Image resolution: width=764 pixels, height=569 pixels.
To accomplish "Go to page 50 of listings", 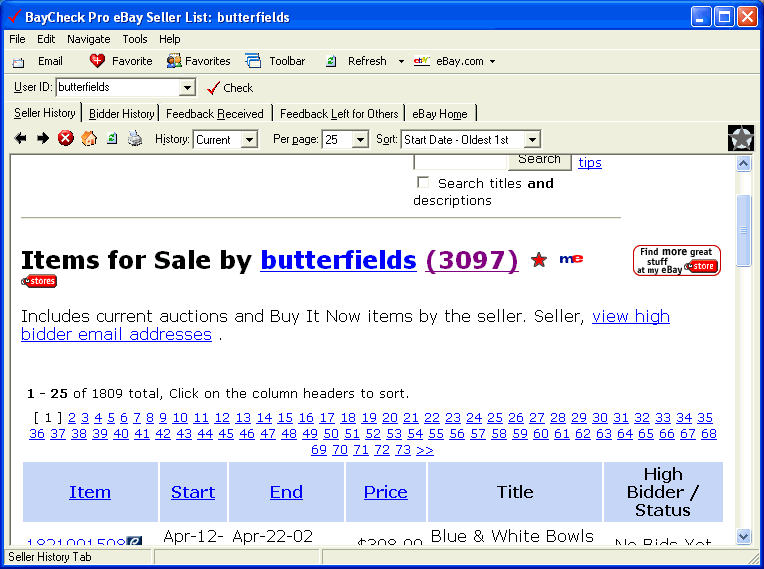I will pos(330,434).
